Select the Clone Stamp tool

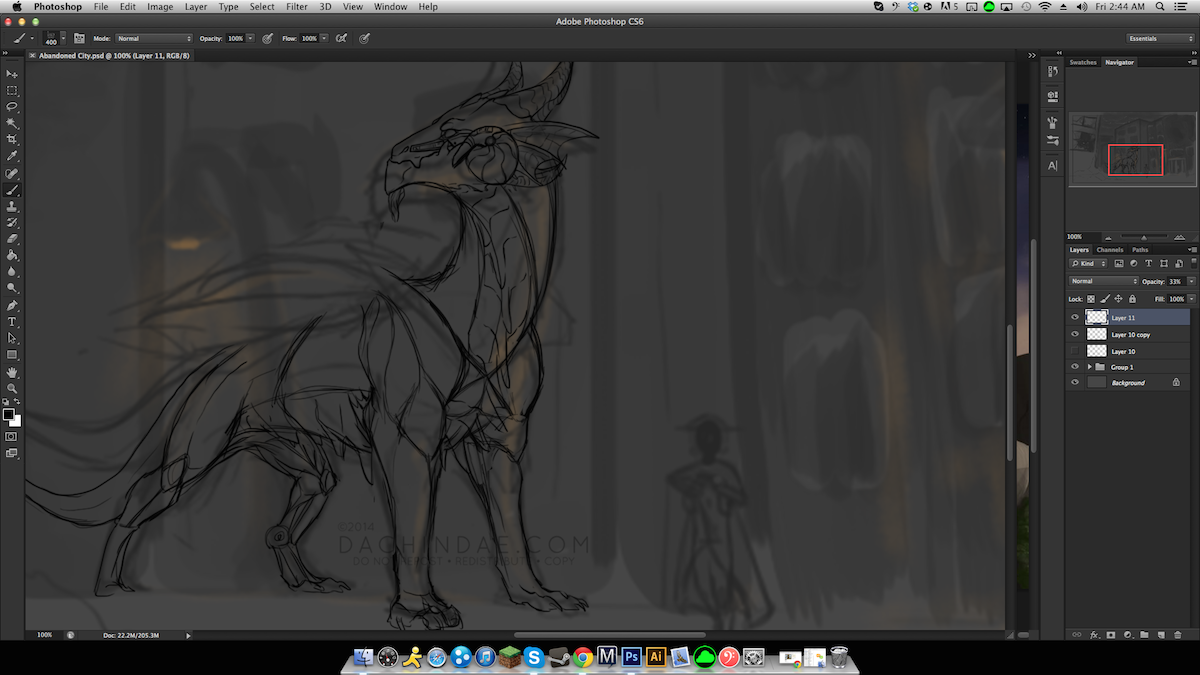pos(12,205)
